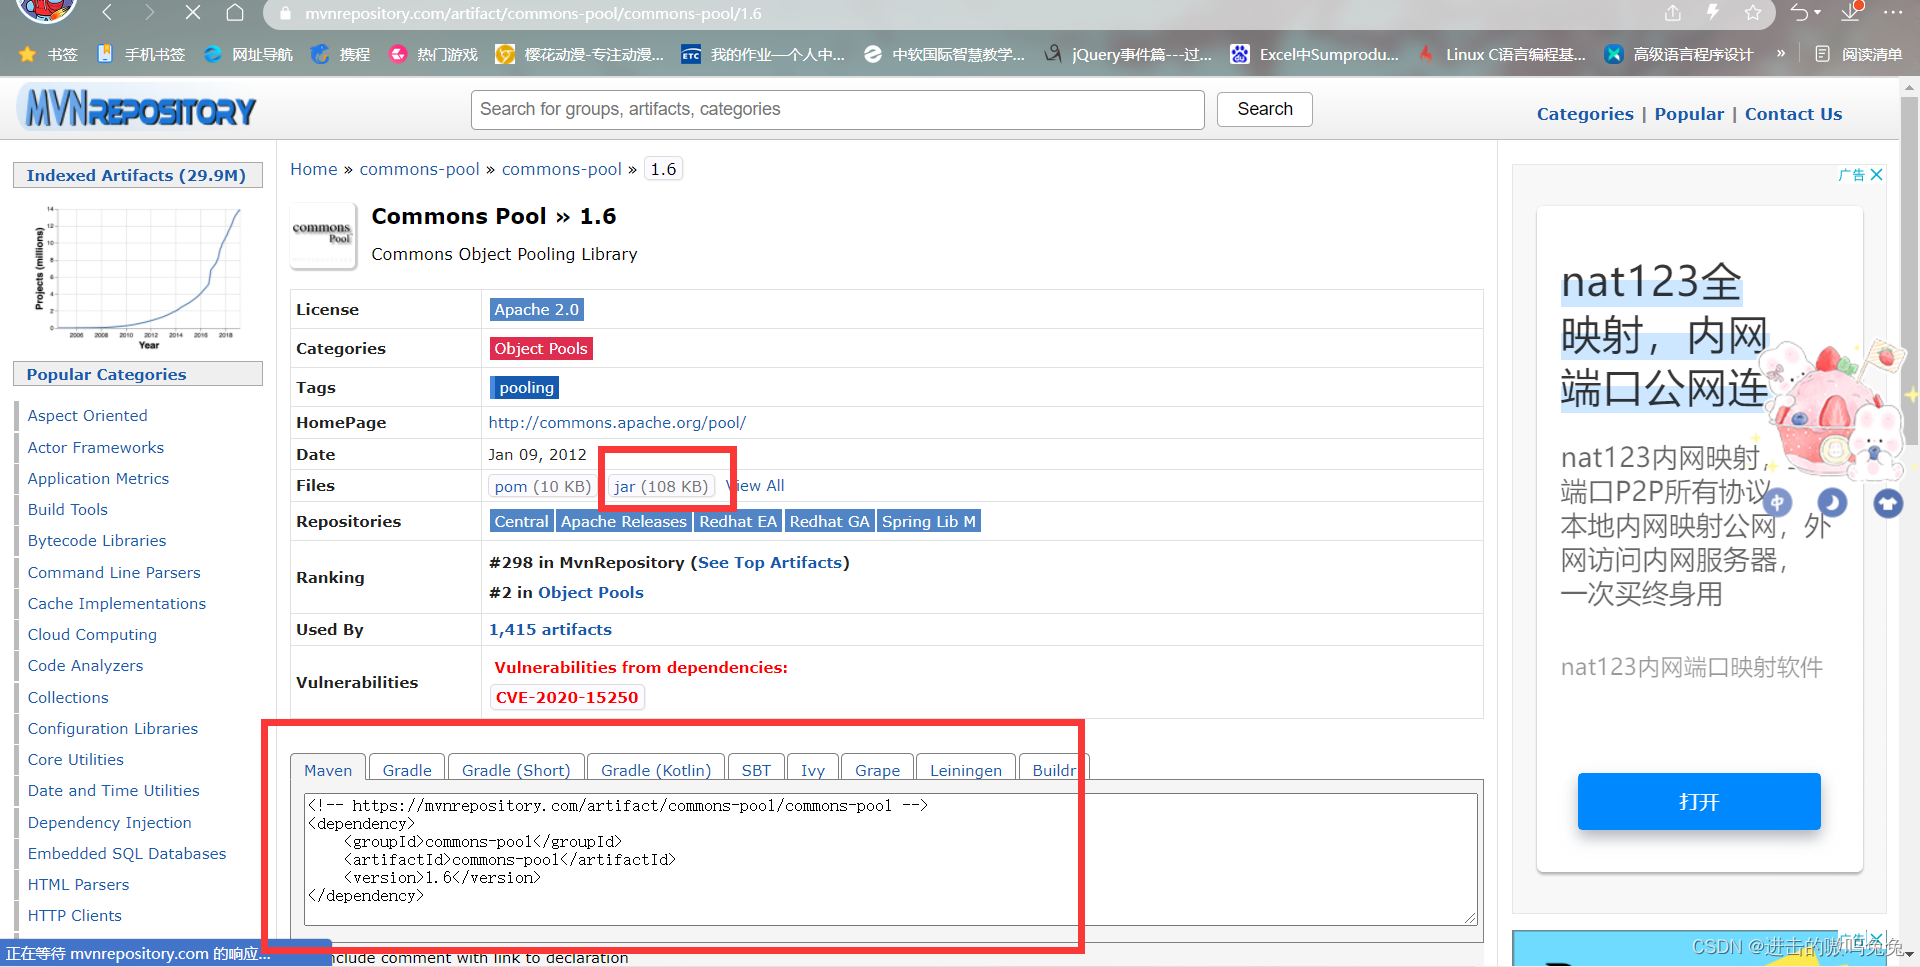The height and width of the screenshot is (967, 1920).
Task: Open the jQuery事件篇 bookmark
Action: point(1127,54)
